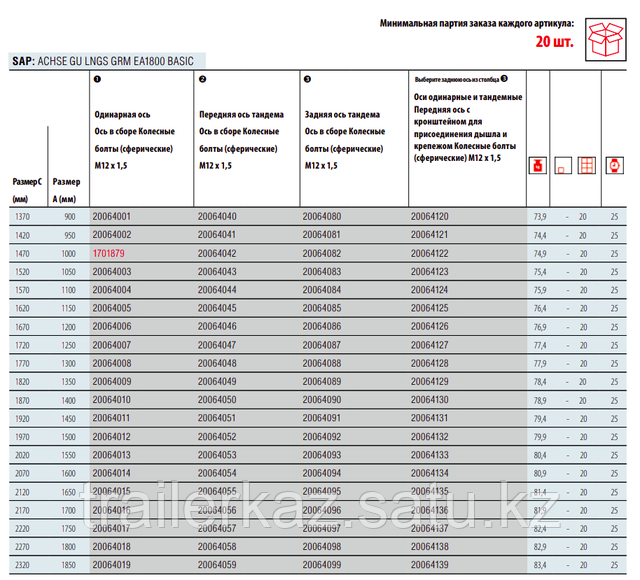
Task: Select article number 20064059
Action: click(217, 565)
